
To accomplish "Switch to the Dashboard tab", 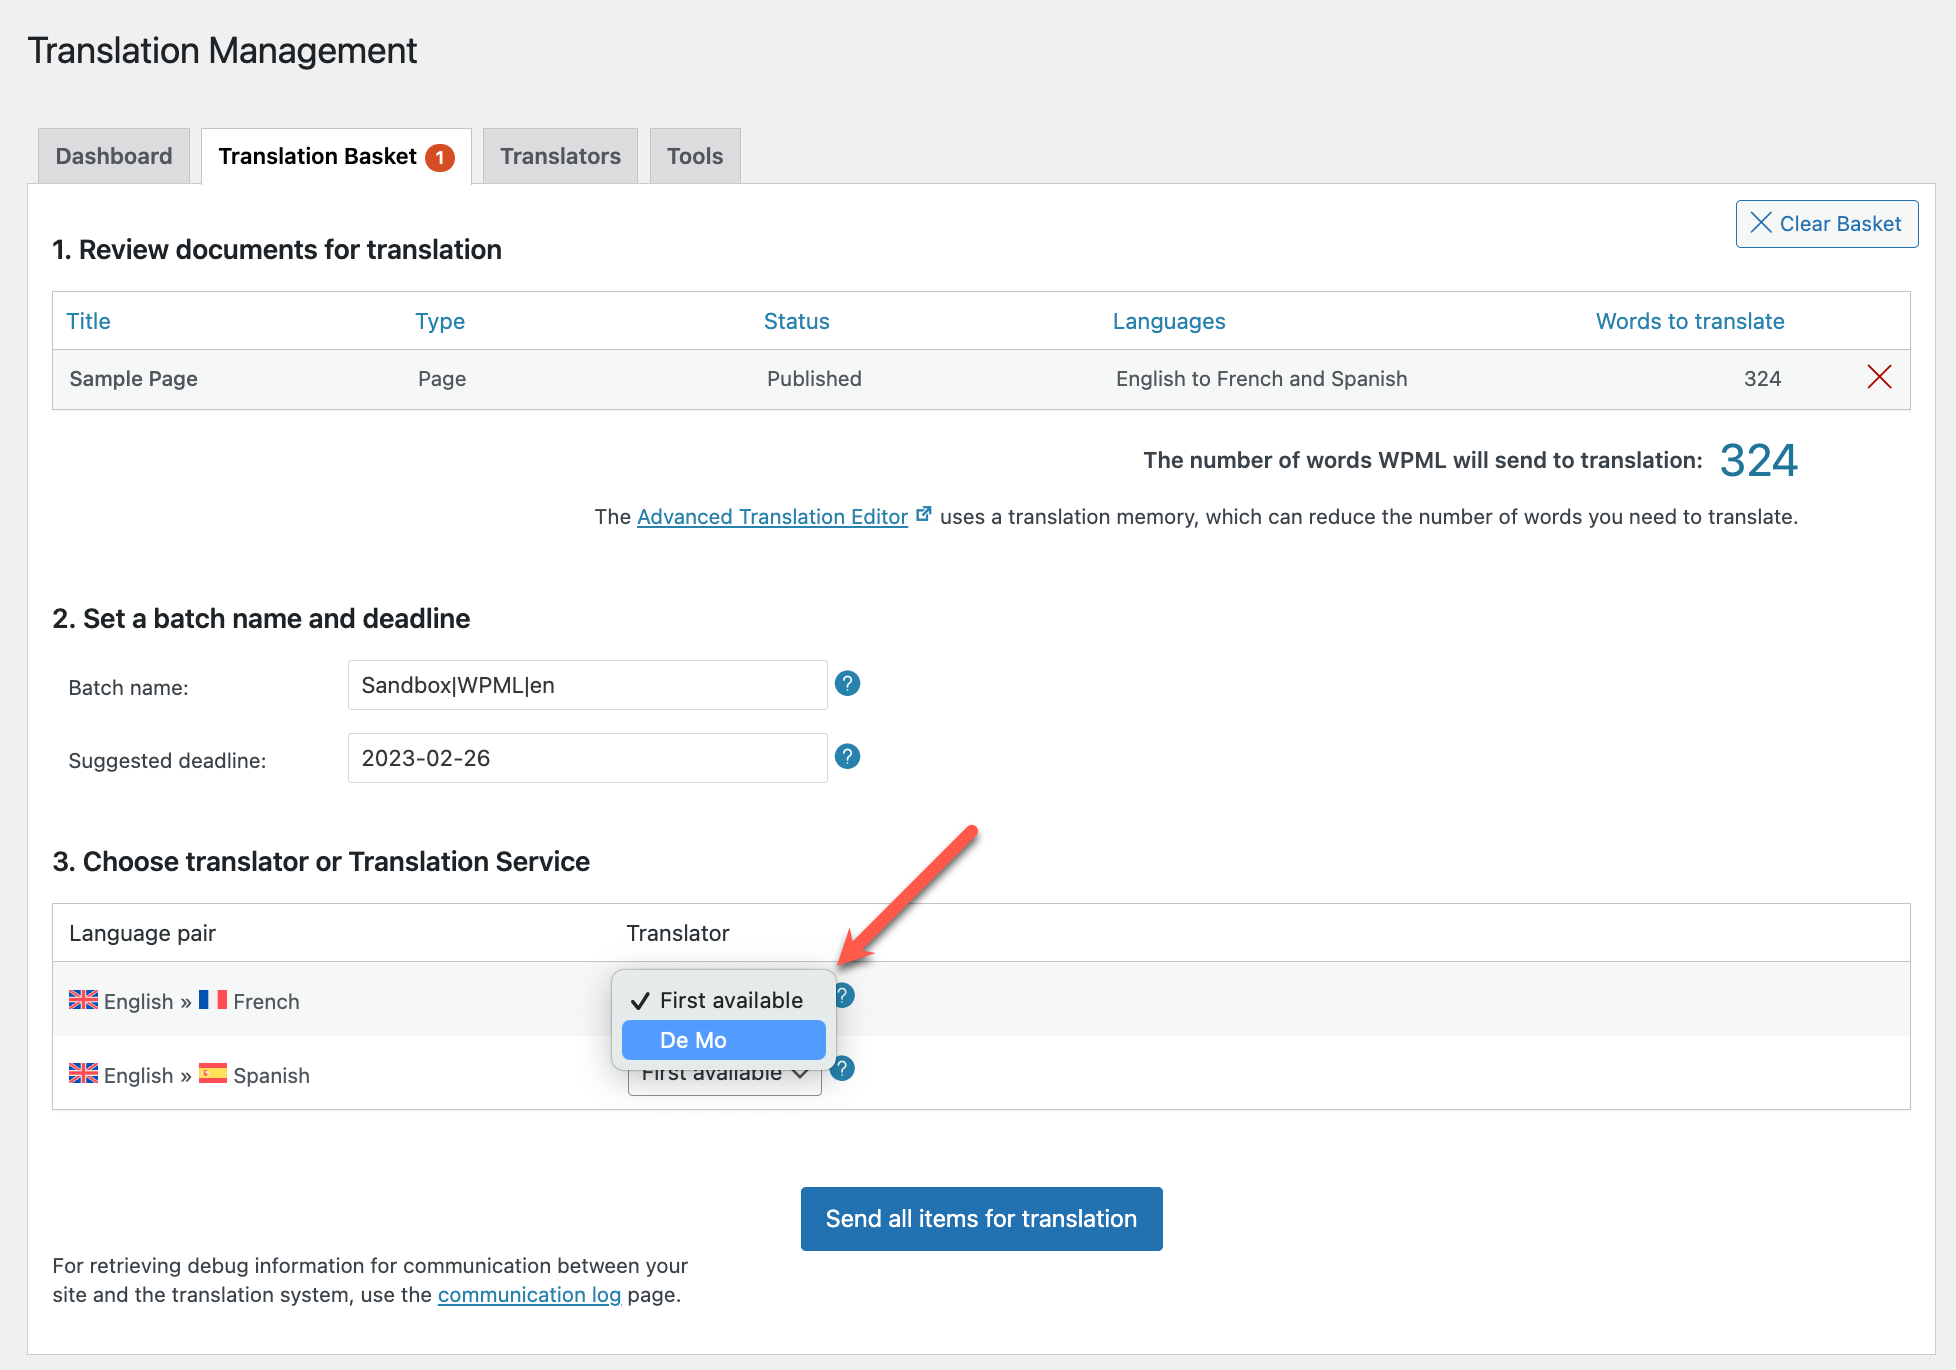I will coord(114,156).
